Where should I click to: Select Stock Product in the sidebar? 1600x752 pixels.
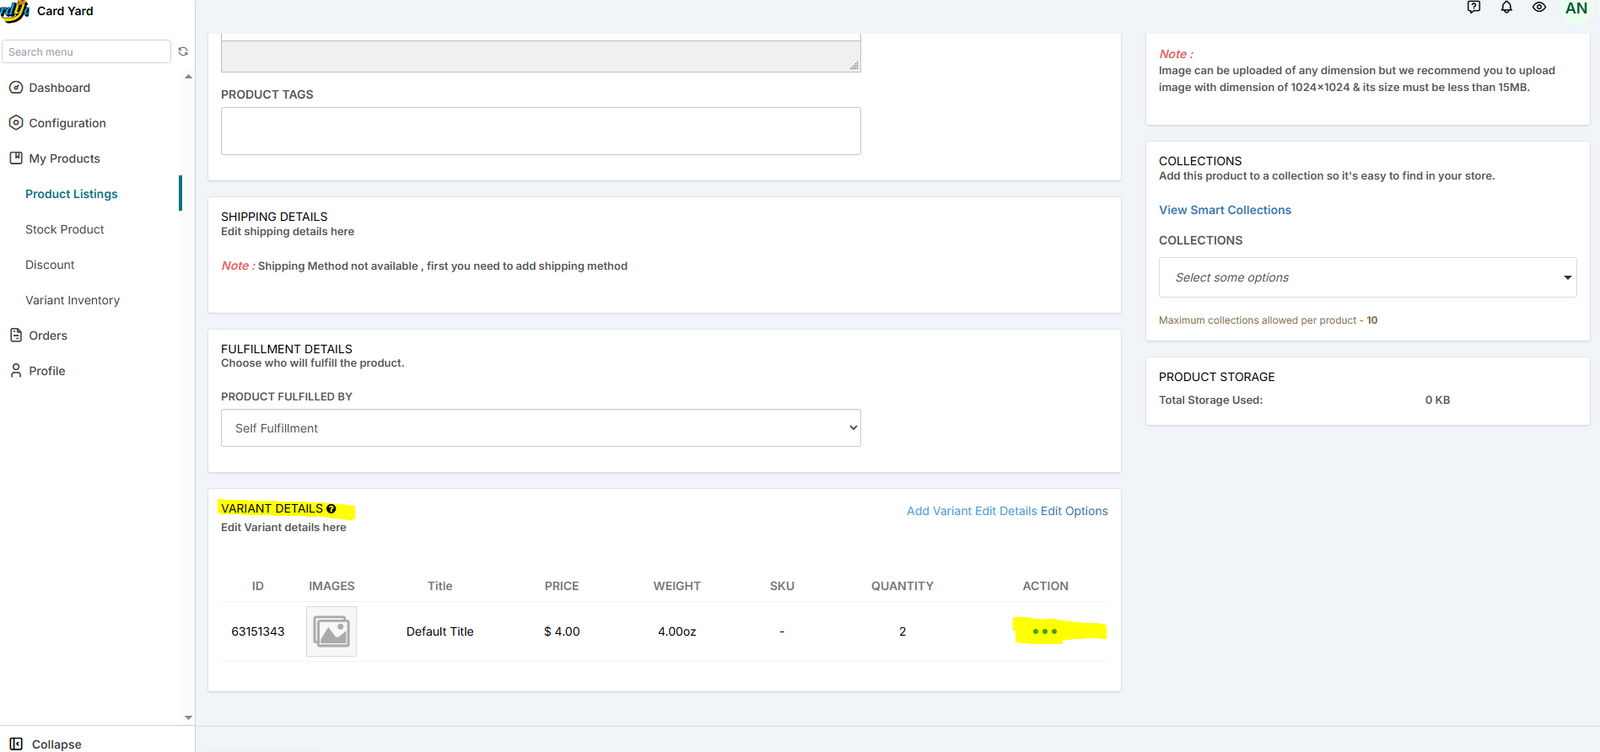65,230
